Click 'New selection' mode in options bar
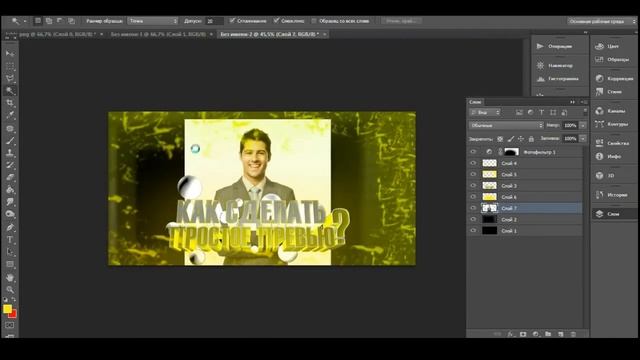This screenshot has width=640, height=360. (38, 20)
